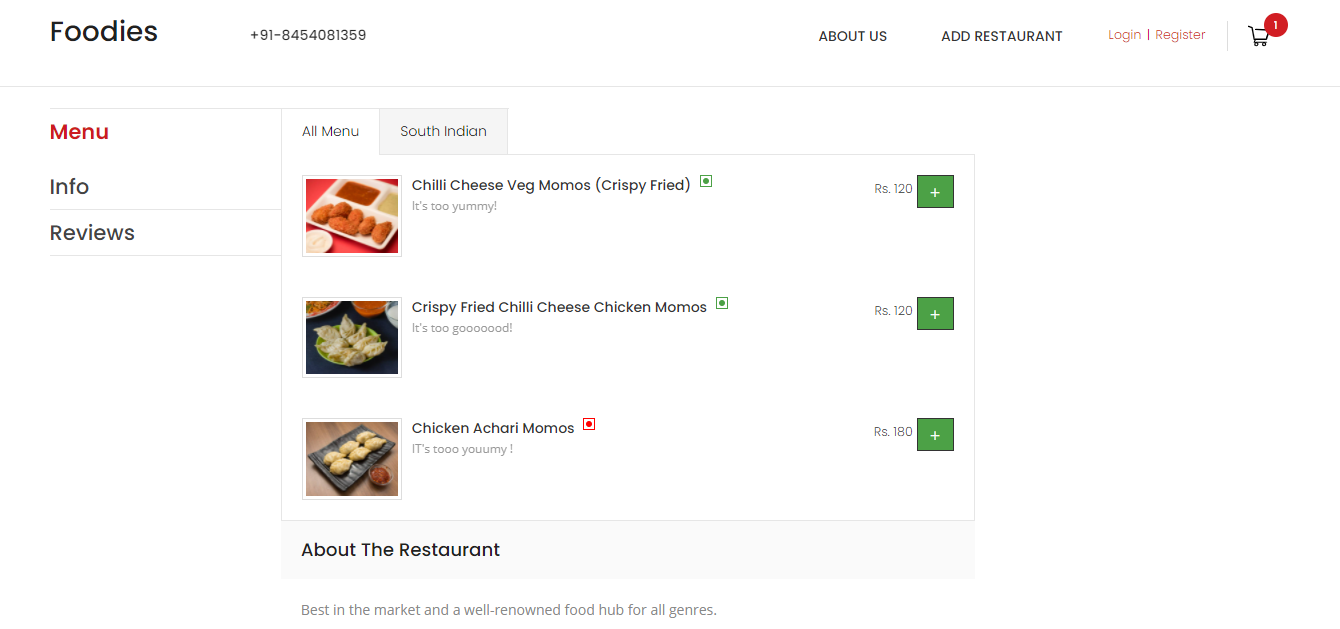
Task: Open the ABOUT US page
Action: [852, 36]
